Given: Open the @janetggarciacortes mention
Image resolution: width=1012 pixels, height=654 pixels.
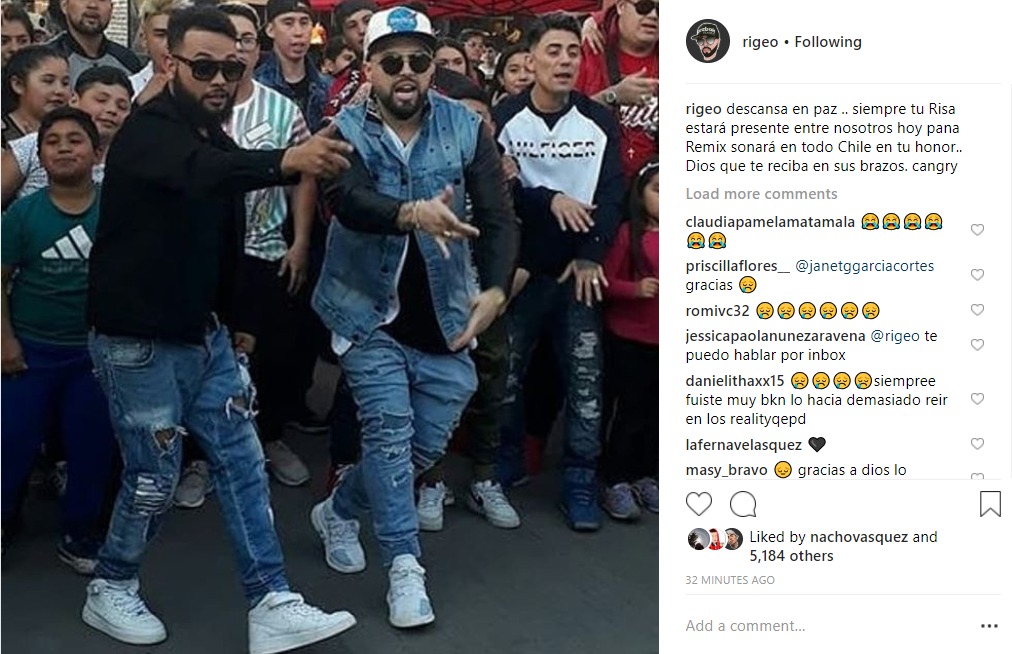Looking at the screenshot, I should [864, 266].
